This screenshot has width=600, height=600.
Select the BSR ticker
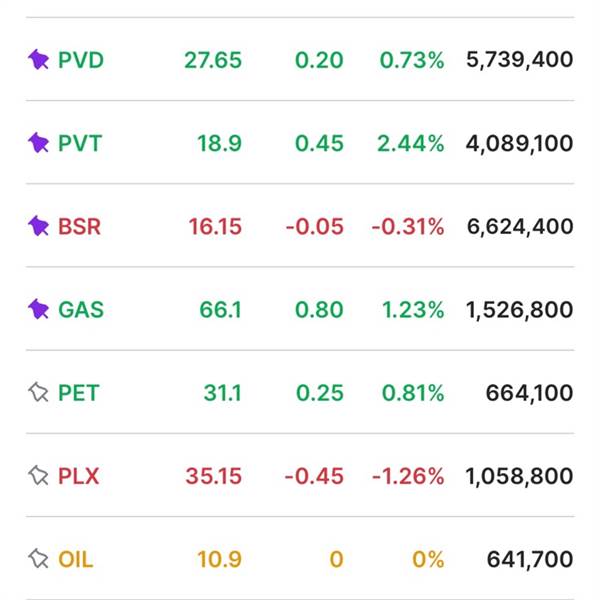coord(79,226)
